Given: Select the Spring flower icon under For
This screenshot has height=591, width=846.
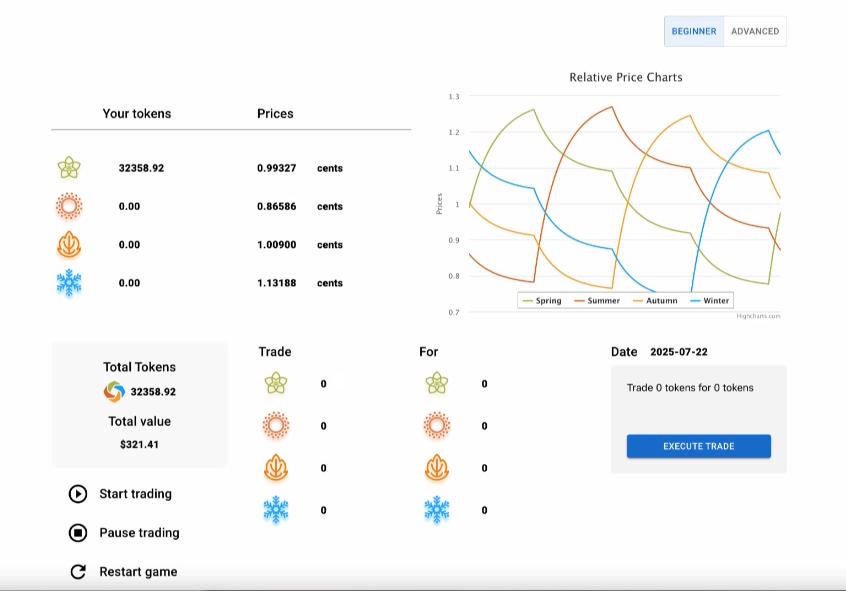Looking at the screenshot, I should pyautogui.click(x=436, y=383).
